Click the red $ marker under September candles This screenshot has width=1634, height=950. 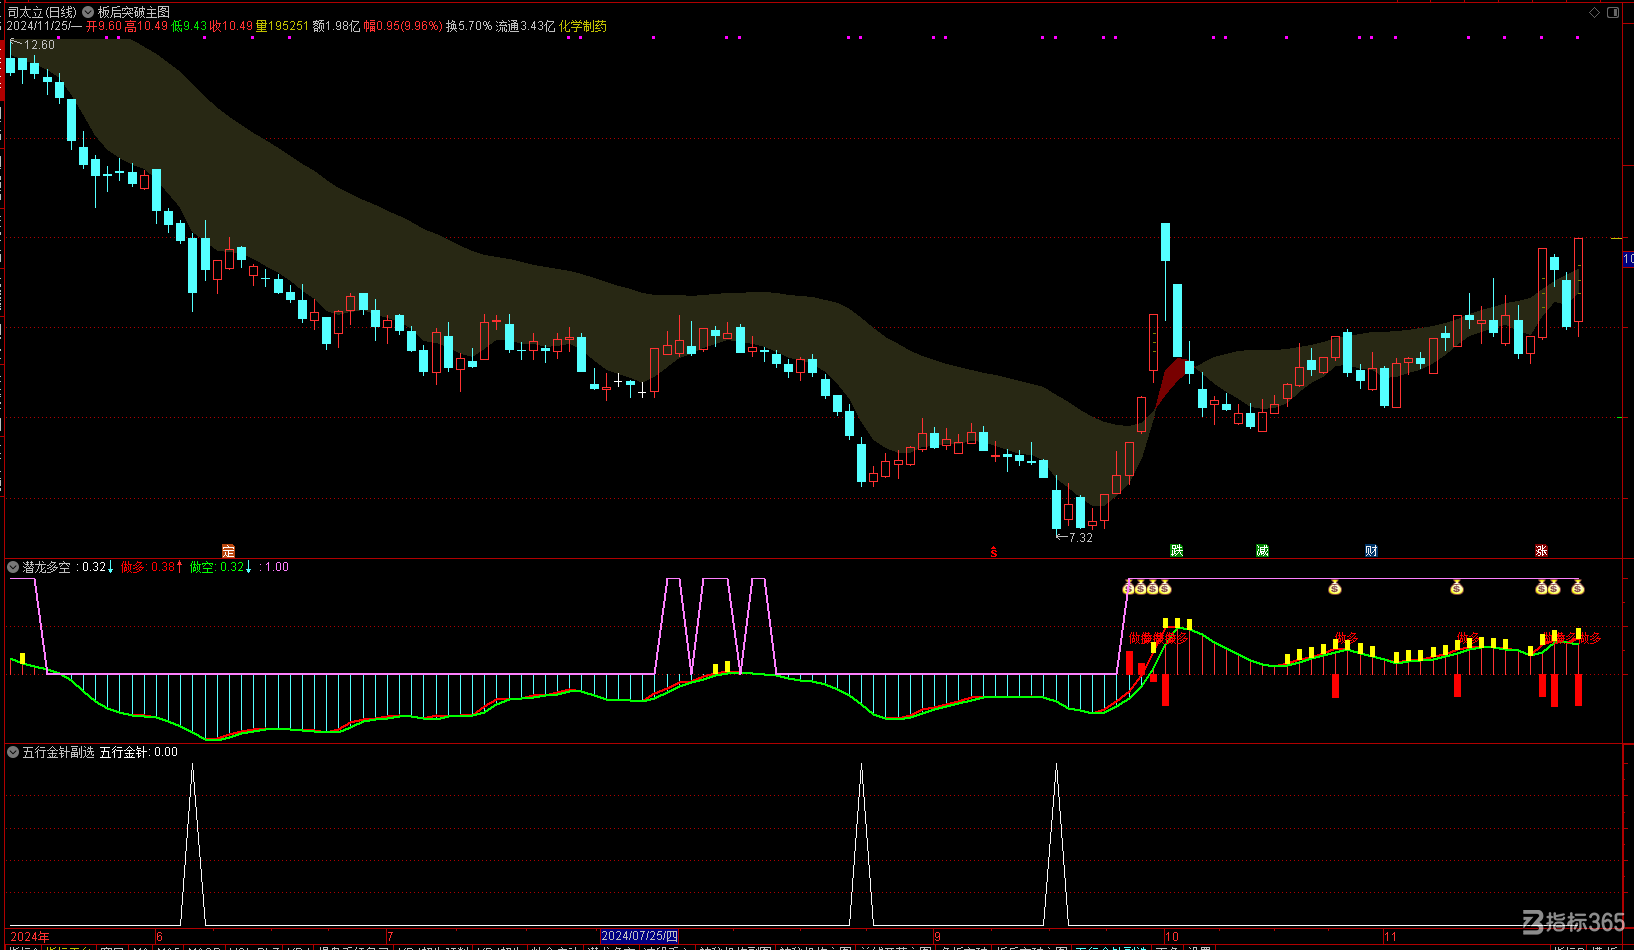coord(993,552)
